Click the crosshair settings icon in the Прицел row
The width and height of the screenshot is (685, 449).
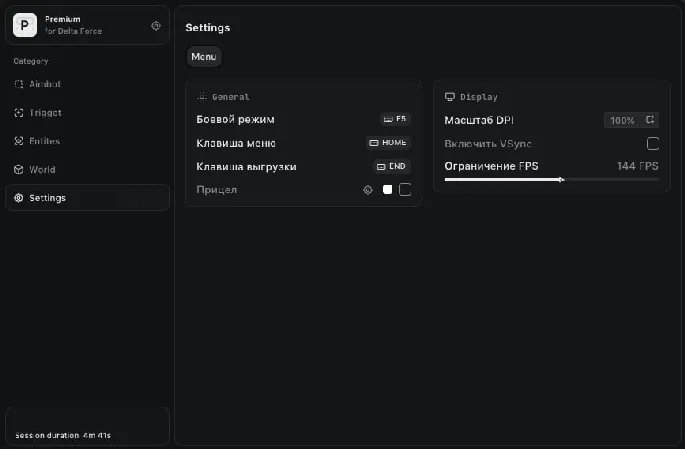[367, 189]
